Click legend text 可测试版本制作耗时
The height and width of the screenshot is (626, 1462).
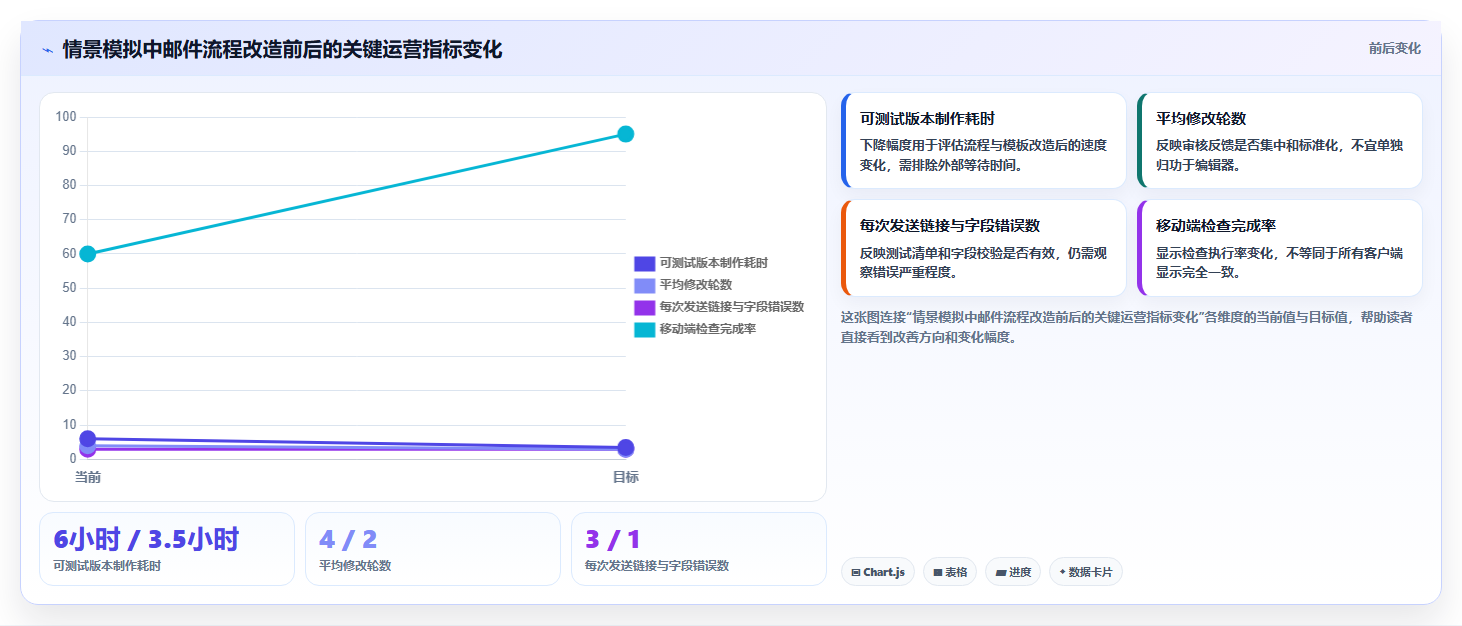tap(714, 263)
